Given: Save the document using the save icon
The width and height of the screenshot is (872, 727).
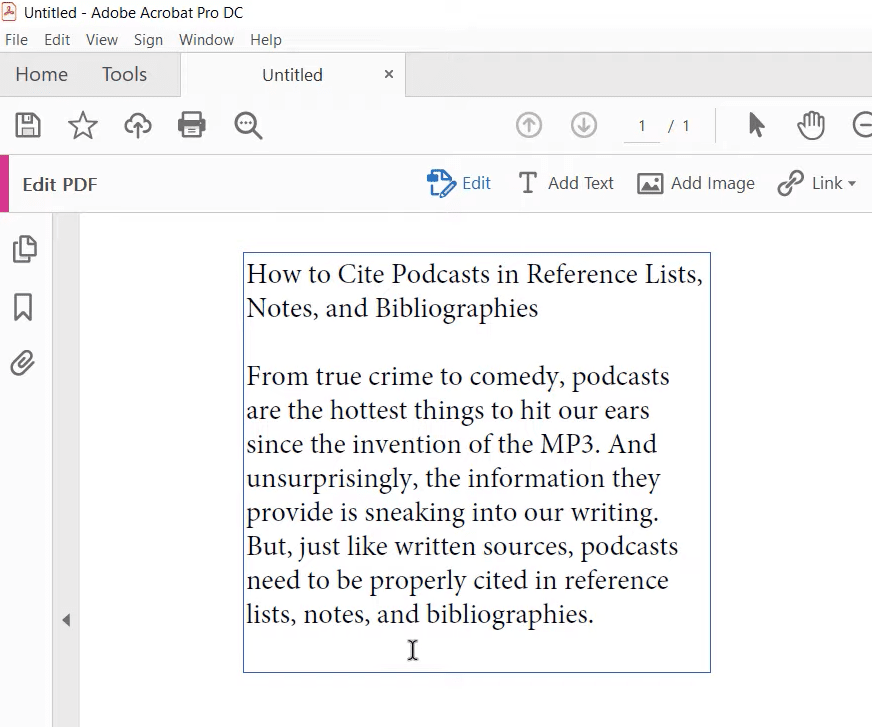Looking at the screenshot, I should click(28, 125).
